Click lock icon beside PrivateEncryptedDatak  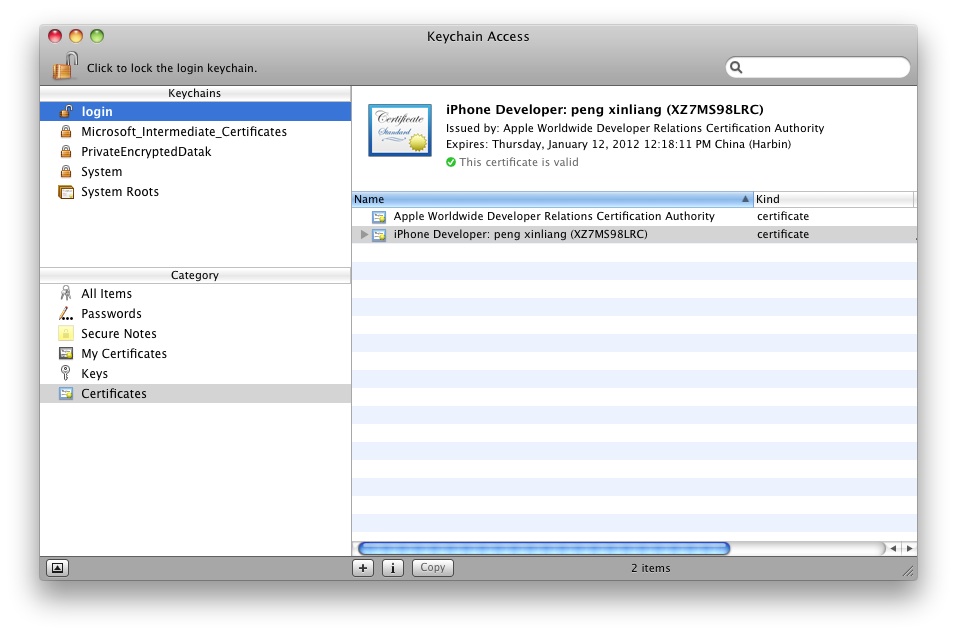[66, 151]
